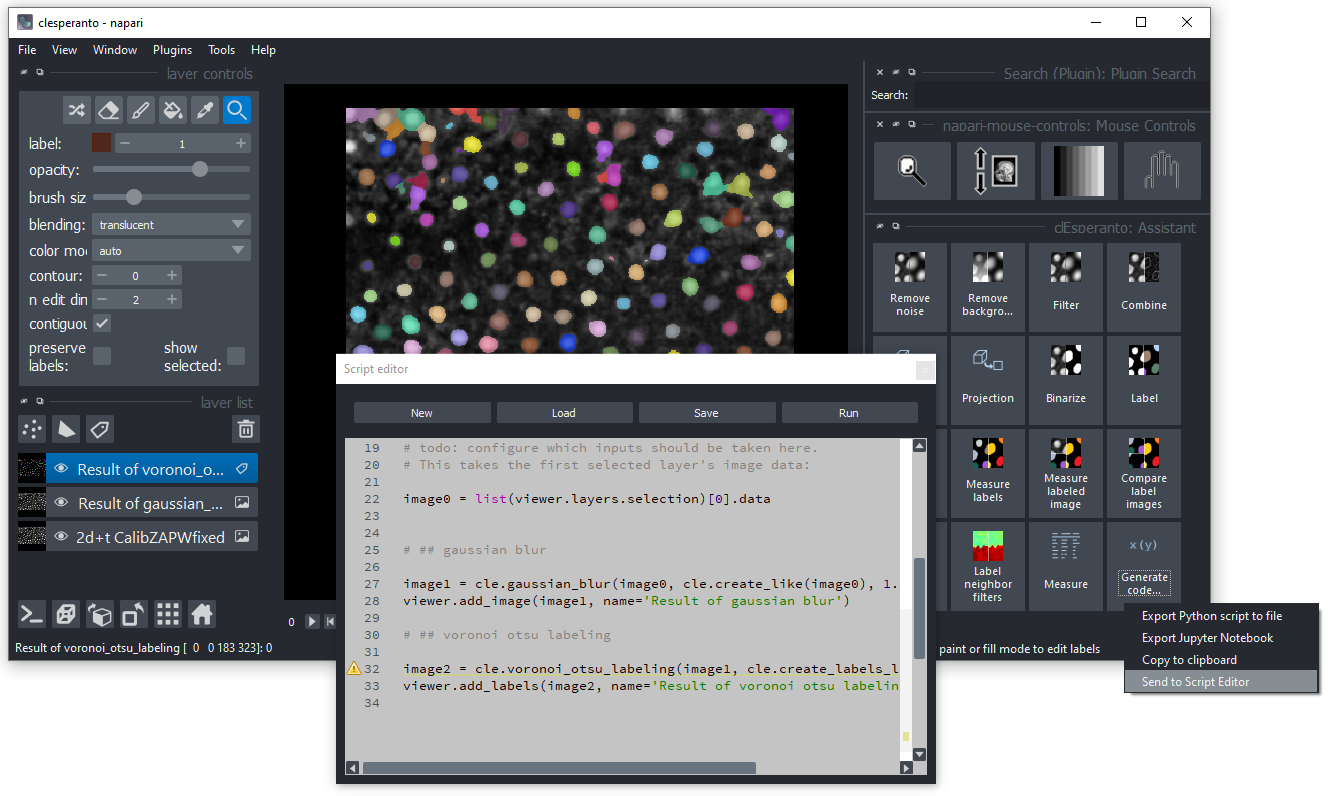This screenshot has height=796, width=1329.
Task: Choose Export Jupyter Notebook
Action: (1221, 638)
